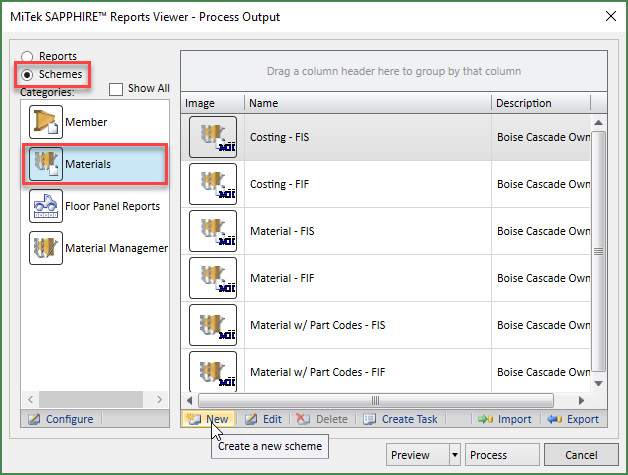
Task: Click the Costing - FIF scheme image
Action: pyautogui.click(x=213, y=184)
